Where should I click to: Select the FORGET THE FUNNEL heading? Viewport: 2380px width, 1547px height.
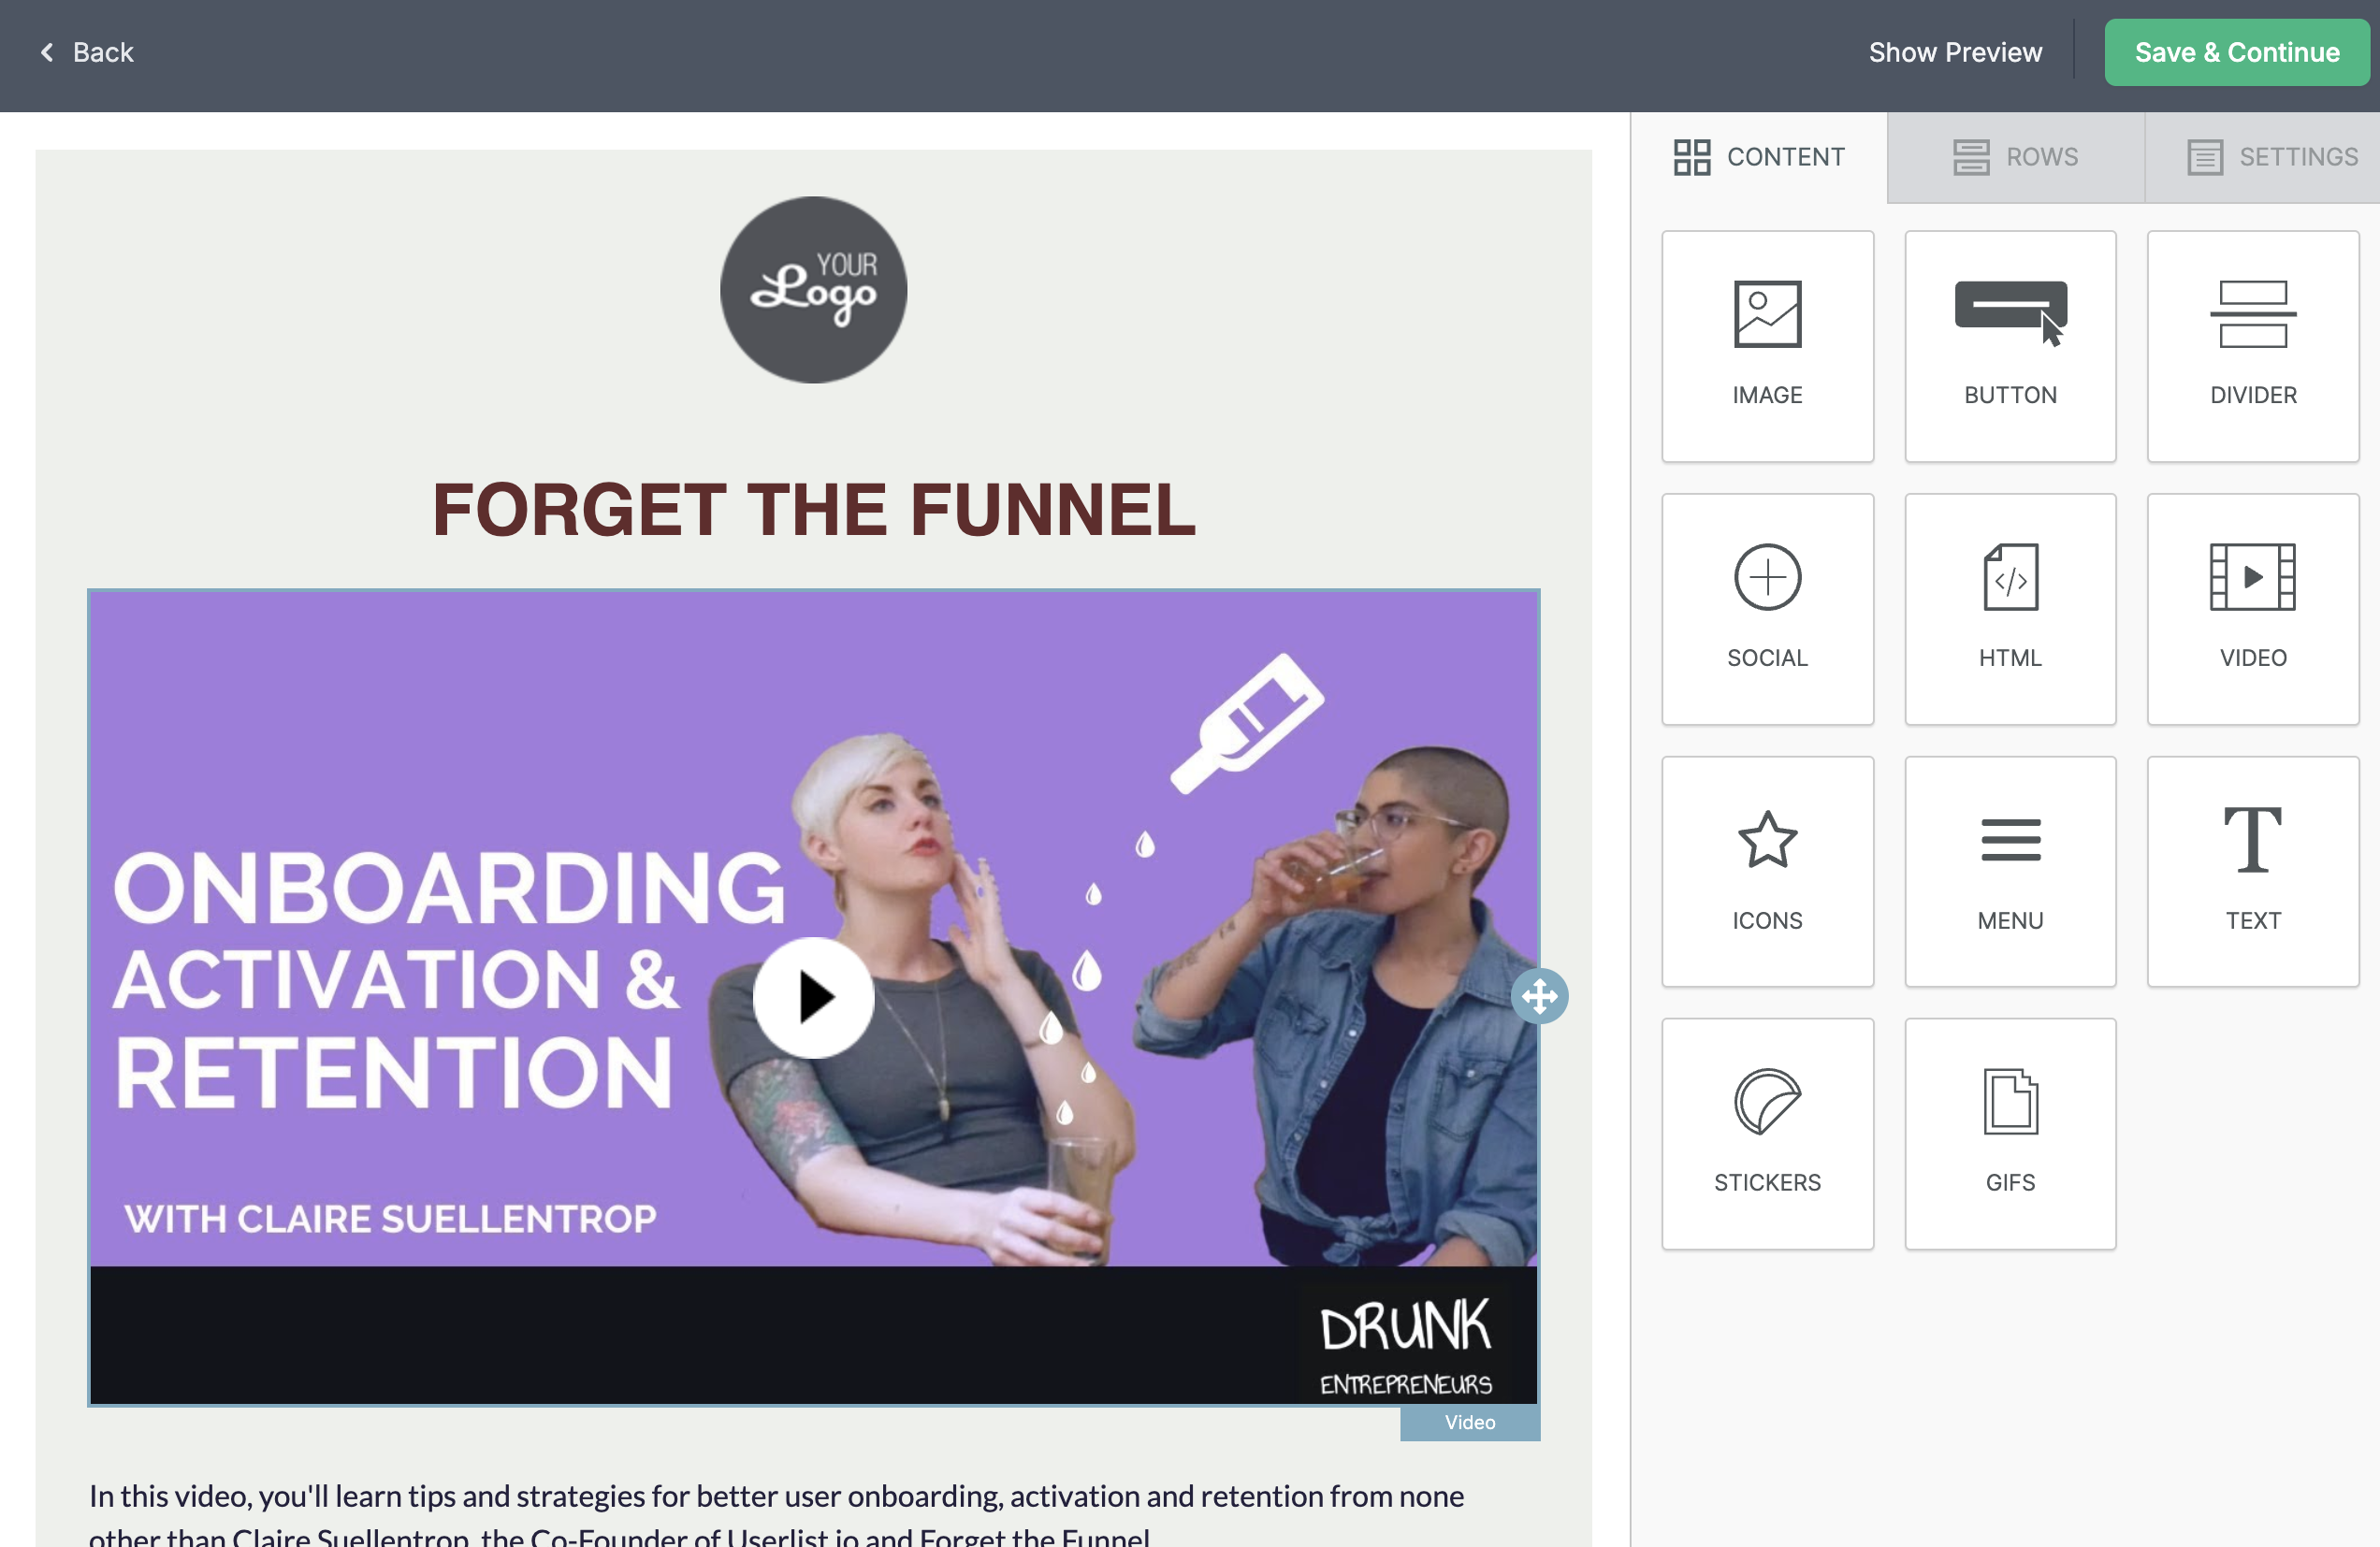(813, 510)
